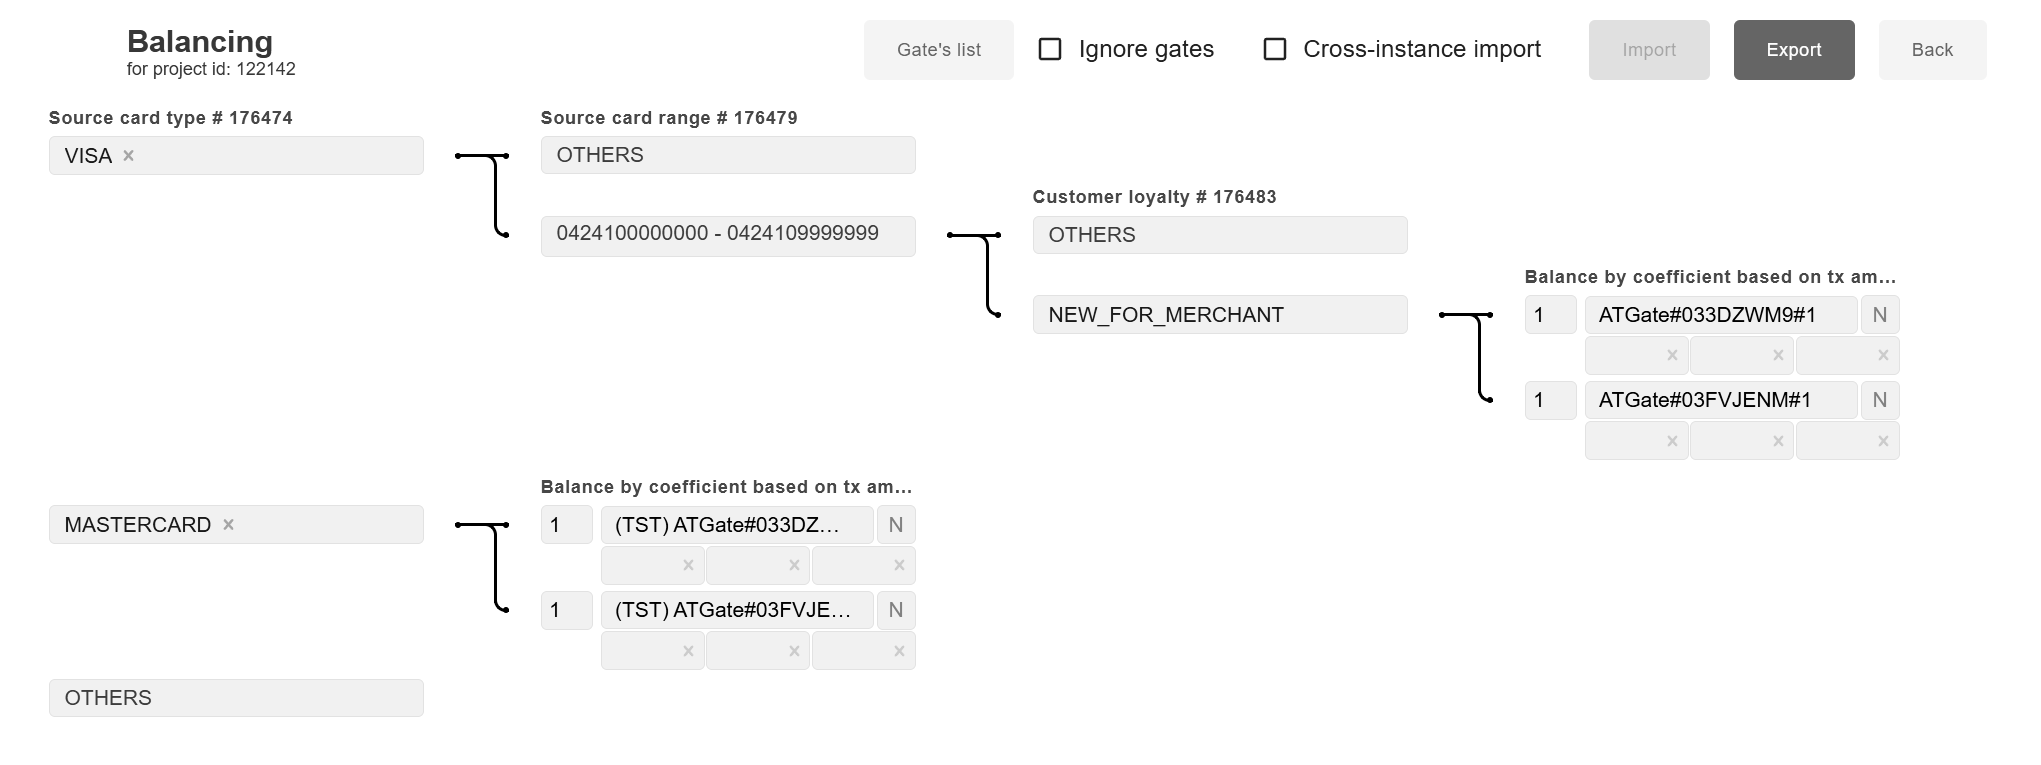Clear last field under ATGate#03FVJENM#1
The width and height of the screenshot is (2041, 765).
click(1882, 441)
